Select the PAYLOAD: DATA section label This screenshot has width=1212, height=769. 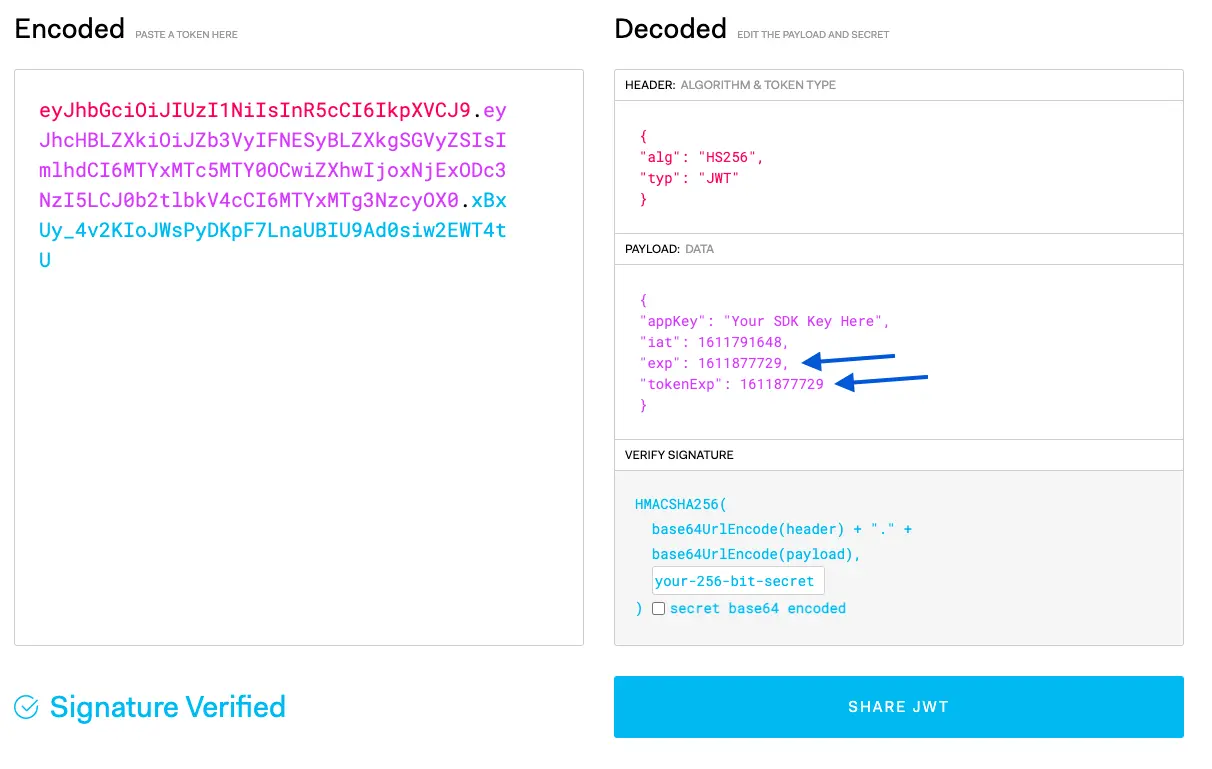click(672, 249)
